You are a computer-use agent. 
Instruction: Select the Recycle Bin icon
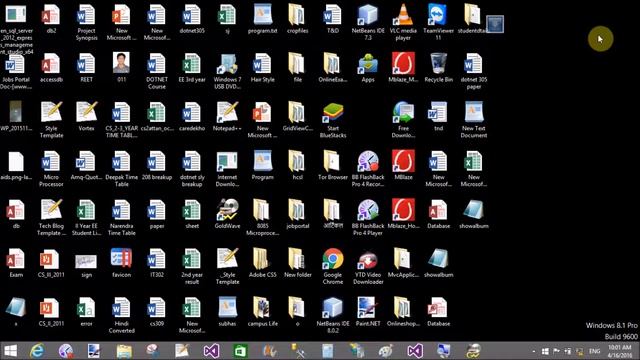pos(438,68)
